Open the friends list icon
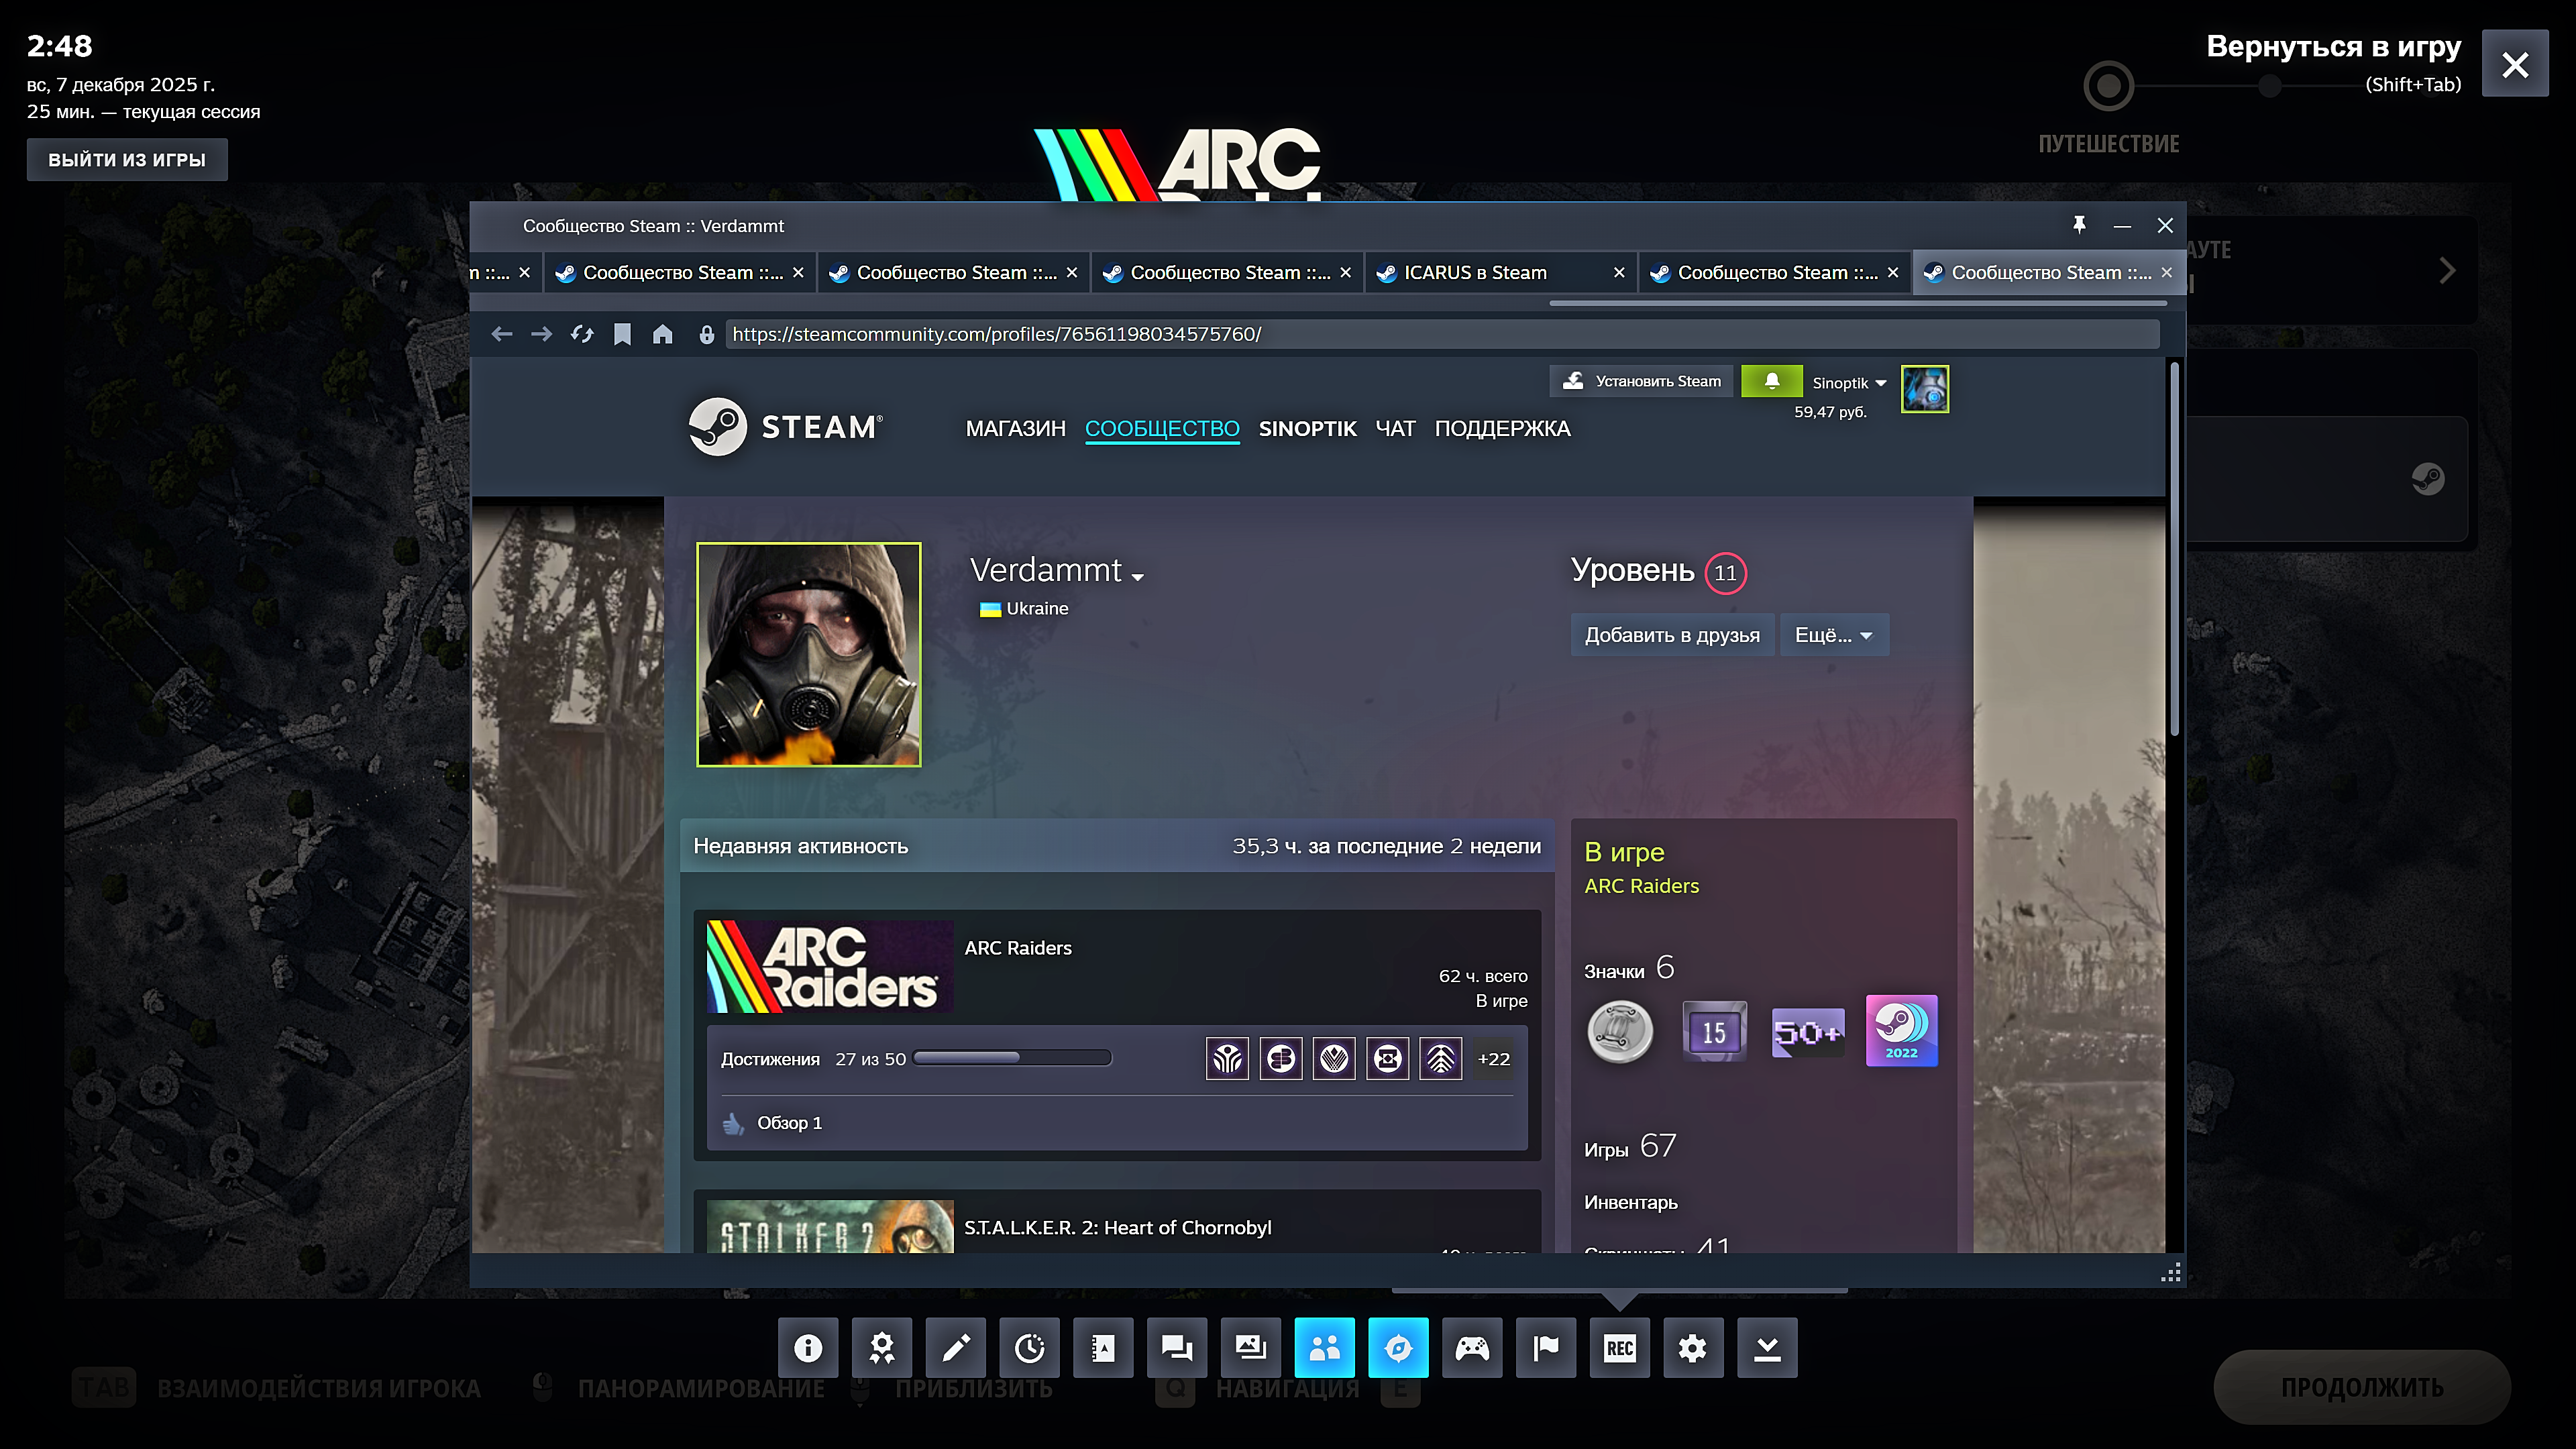Screen dimensions: 2576x1449 [x=1324, y=1348]
